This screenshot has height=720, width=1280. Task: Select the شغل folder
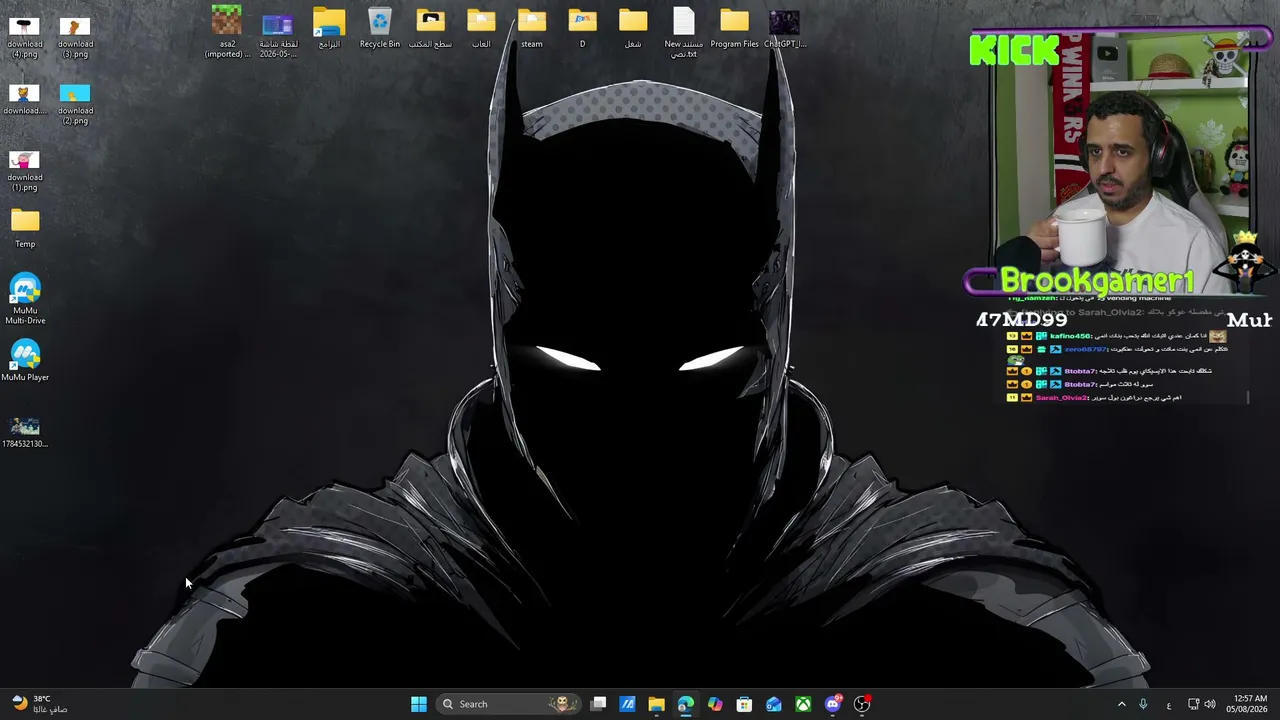pos(633,28)
